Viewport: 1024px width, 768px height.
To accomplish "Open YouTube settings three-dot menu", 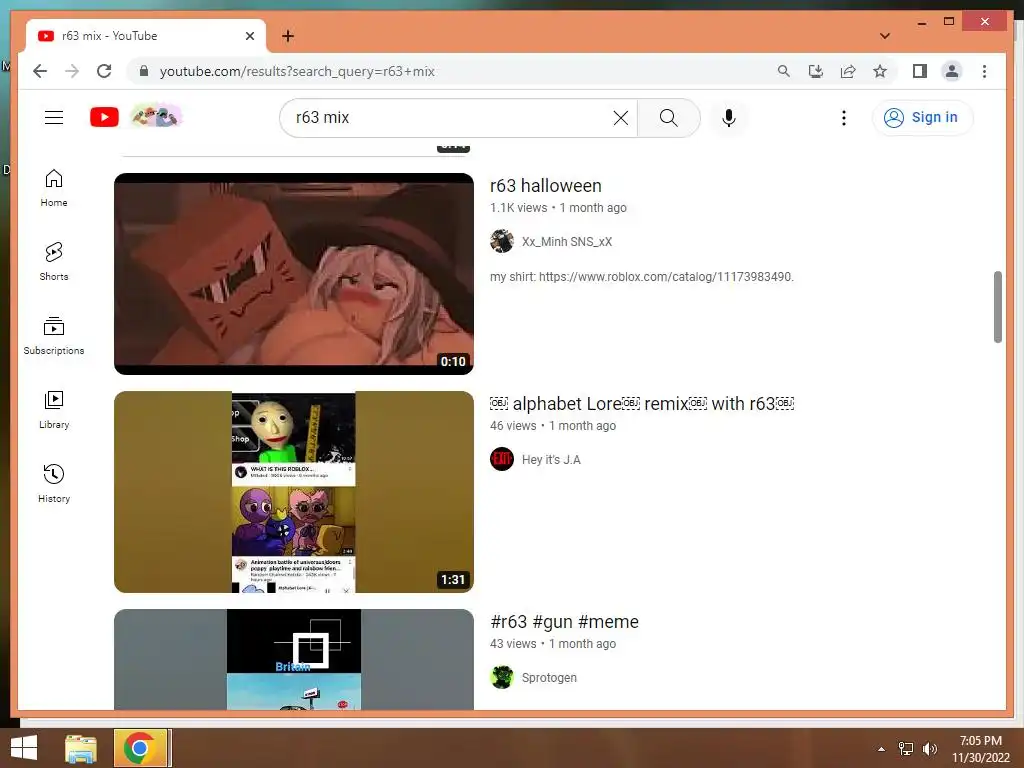I will (844, 118).
